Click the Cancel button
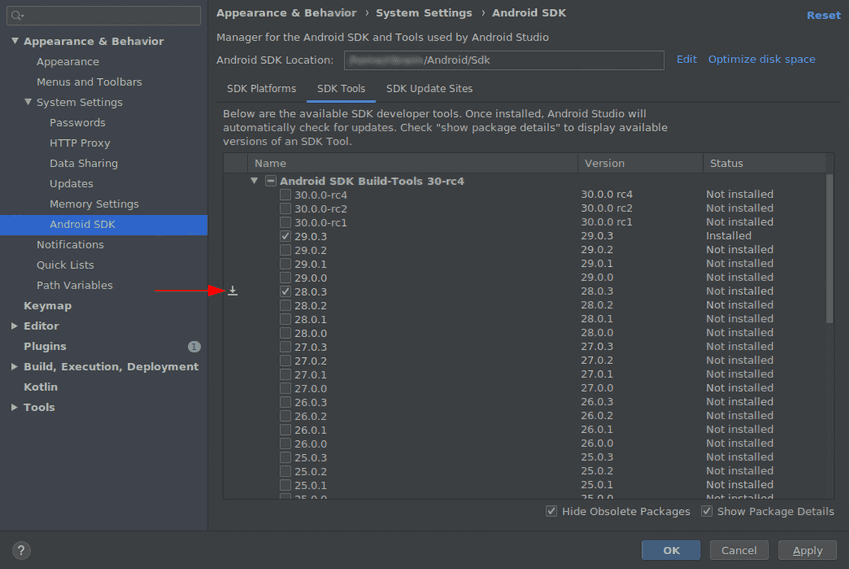 point(739,550)
